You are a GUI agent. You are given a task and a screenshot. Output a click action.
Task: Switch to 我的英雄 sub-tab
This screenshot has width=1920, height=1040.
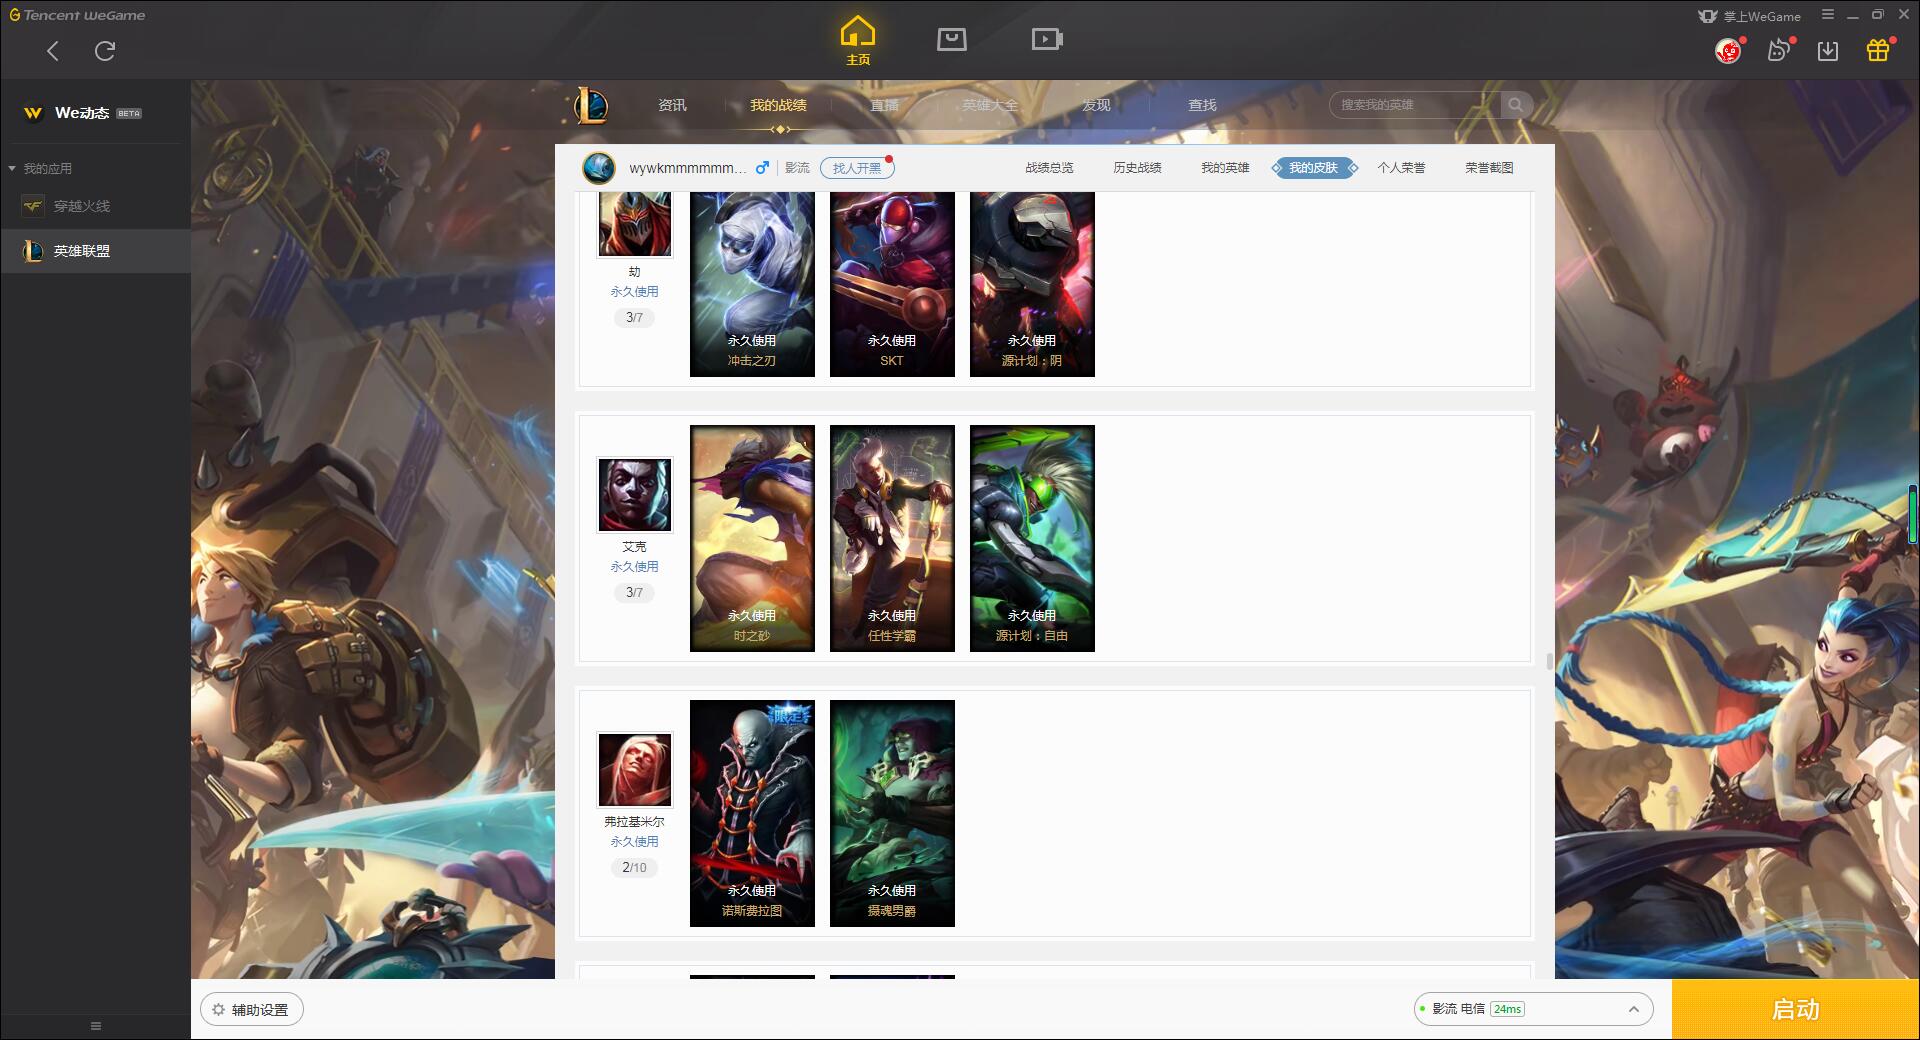click(1225, 168)
